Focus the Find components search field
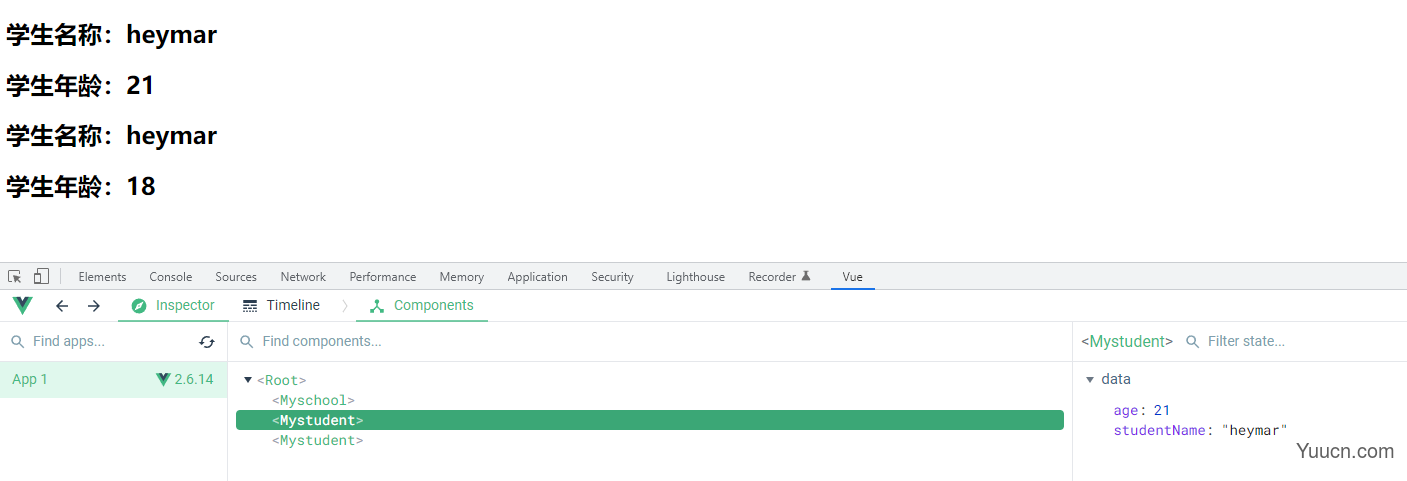Image resolution: width=1407 pixels, height=481 pixels. pyautogui.click(x=650, y=342)
